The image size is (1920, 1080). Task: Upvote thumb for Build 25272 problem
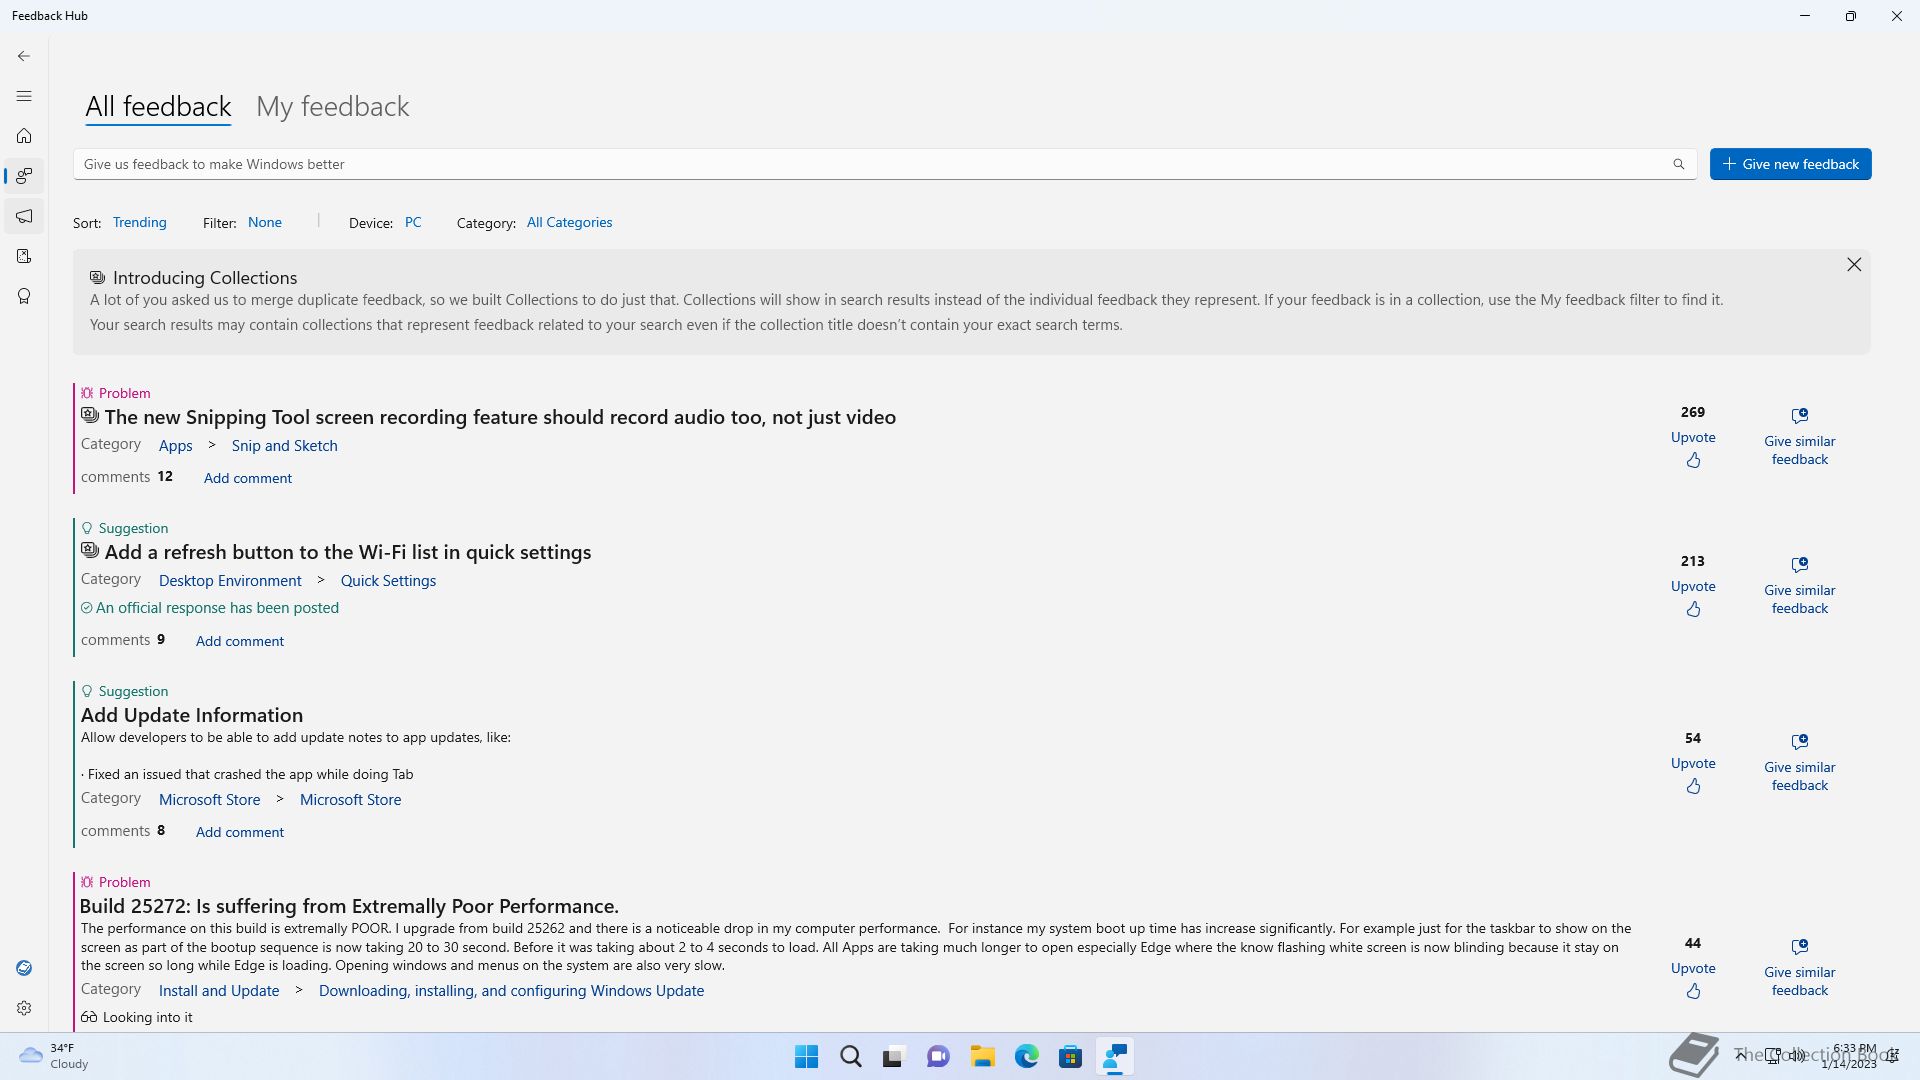tap(1693, 991)
